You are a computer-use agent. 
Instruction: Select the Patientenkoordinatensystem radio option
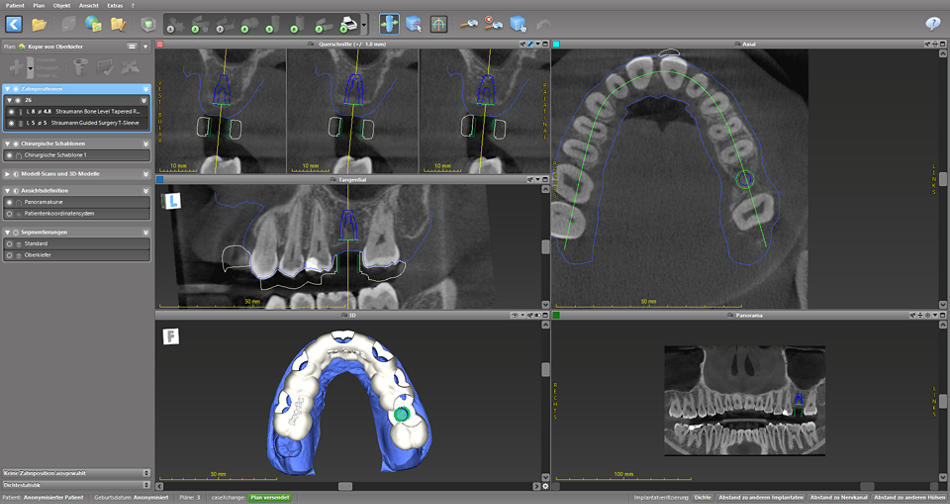coord(9,213)
